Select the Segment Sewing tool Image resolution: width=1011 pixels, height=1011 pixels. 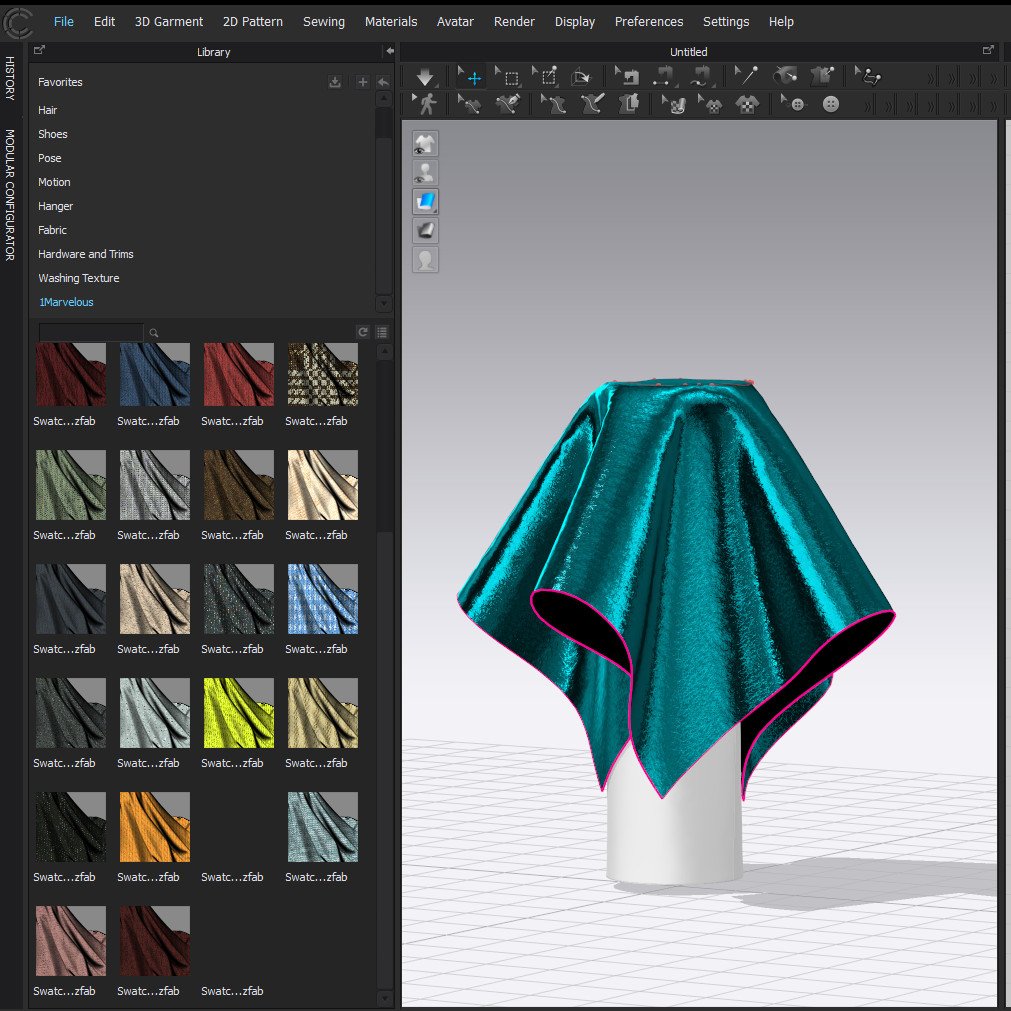pyautogui.click(x=665, y=77)
